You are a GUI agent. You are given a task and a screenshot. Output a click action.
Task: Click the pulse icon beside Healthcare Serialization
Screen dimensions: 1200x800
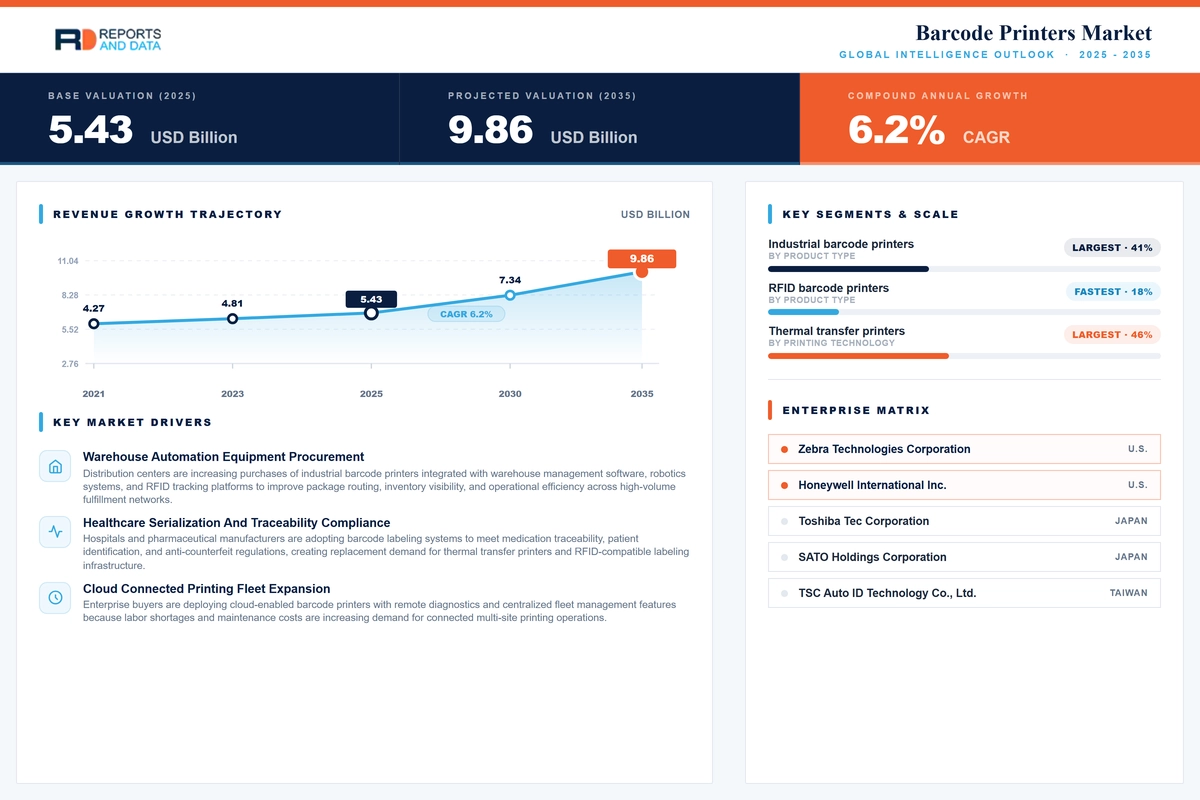point(55,531)
